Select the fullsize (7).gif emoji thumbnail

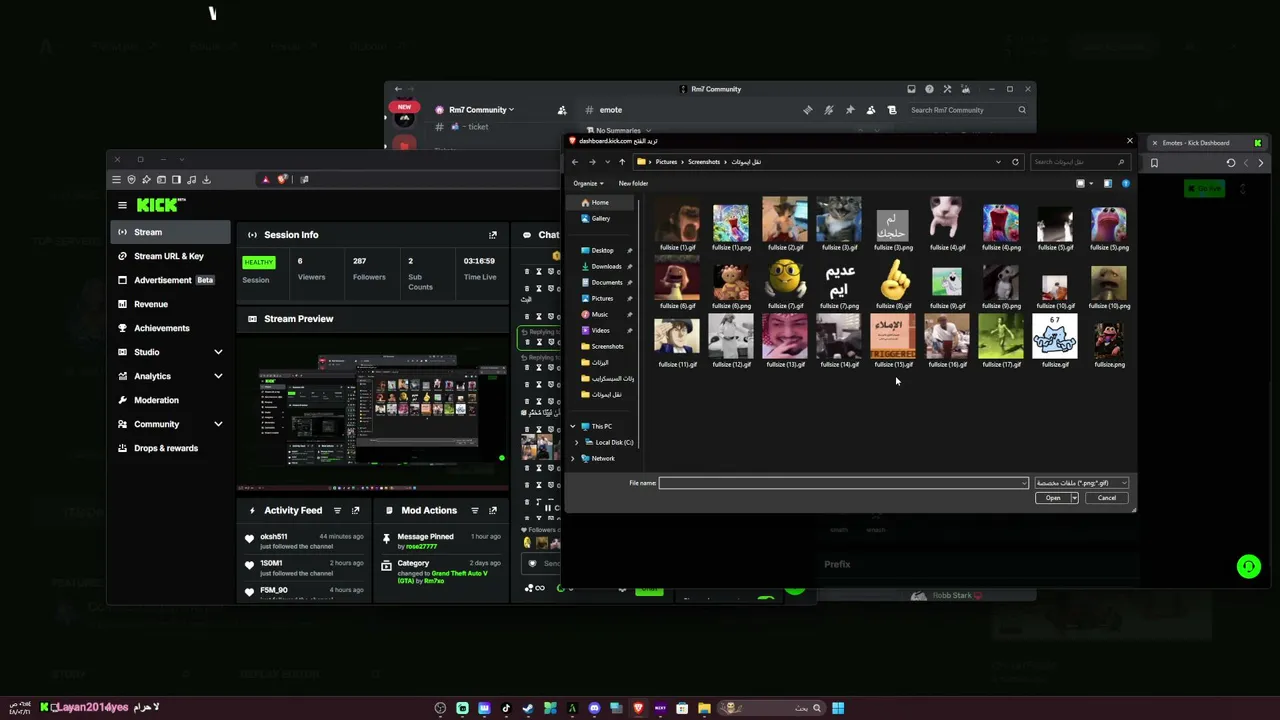click(785, 286)
